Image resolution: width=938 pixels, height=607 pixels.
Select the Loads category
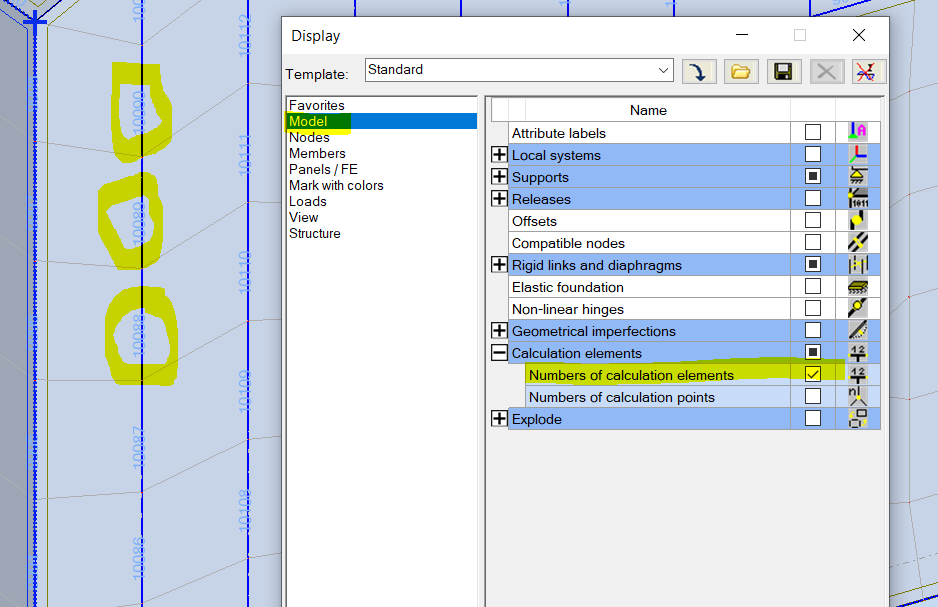307,201
